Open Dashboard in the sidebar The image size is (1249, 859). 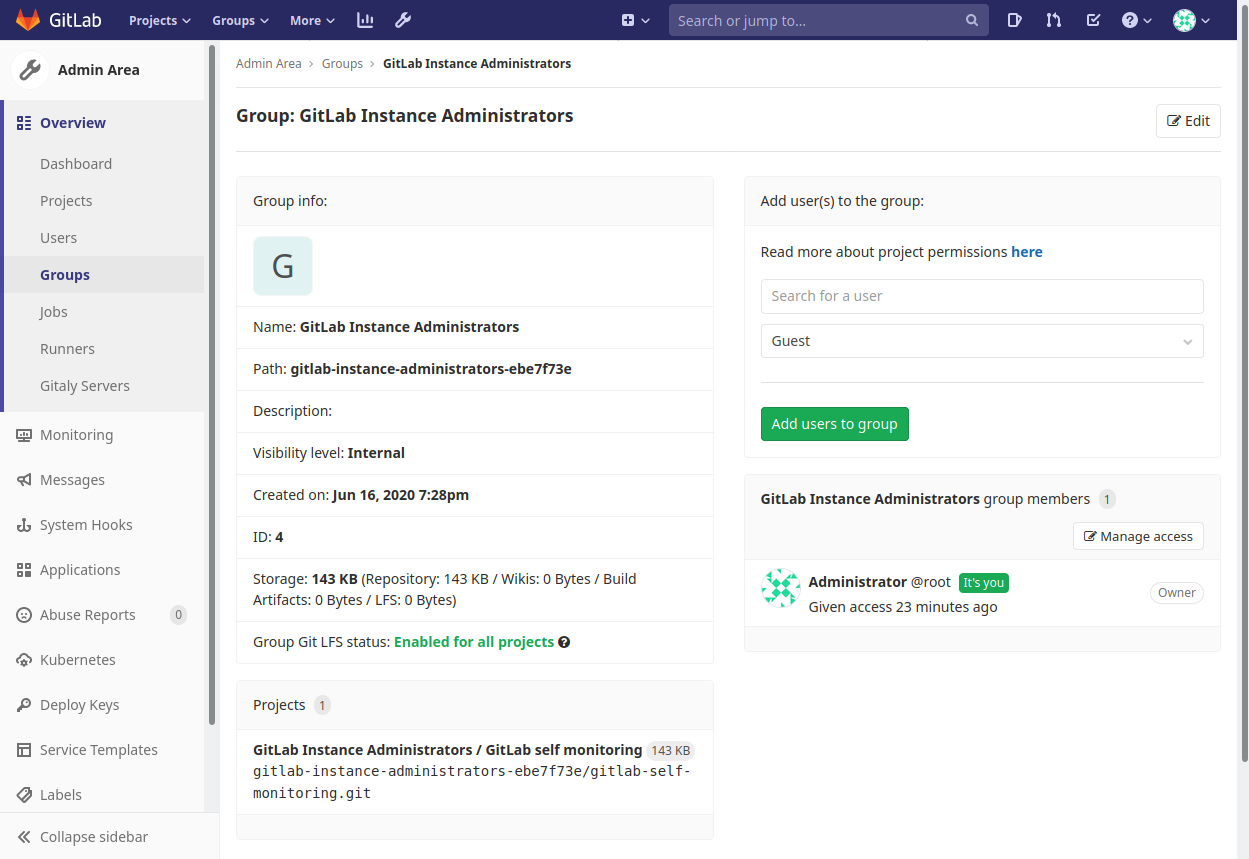76,164
